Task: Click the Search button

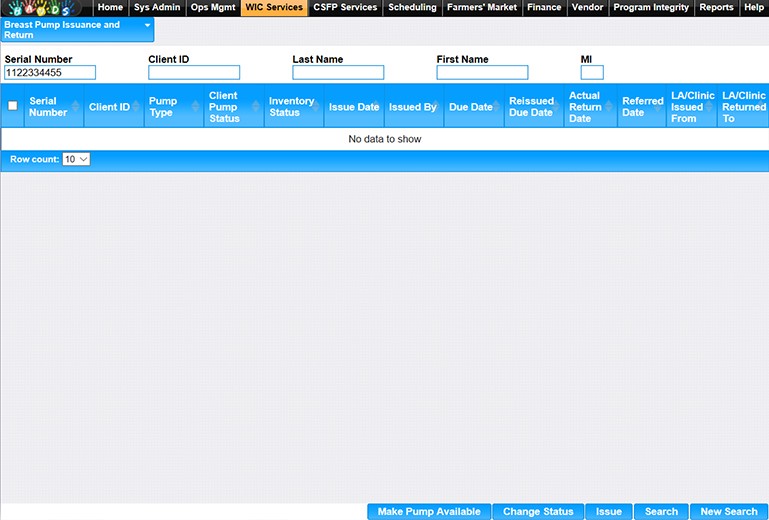Action: coord(661,512)
